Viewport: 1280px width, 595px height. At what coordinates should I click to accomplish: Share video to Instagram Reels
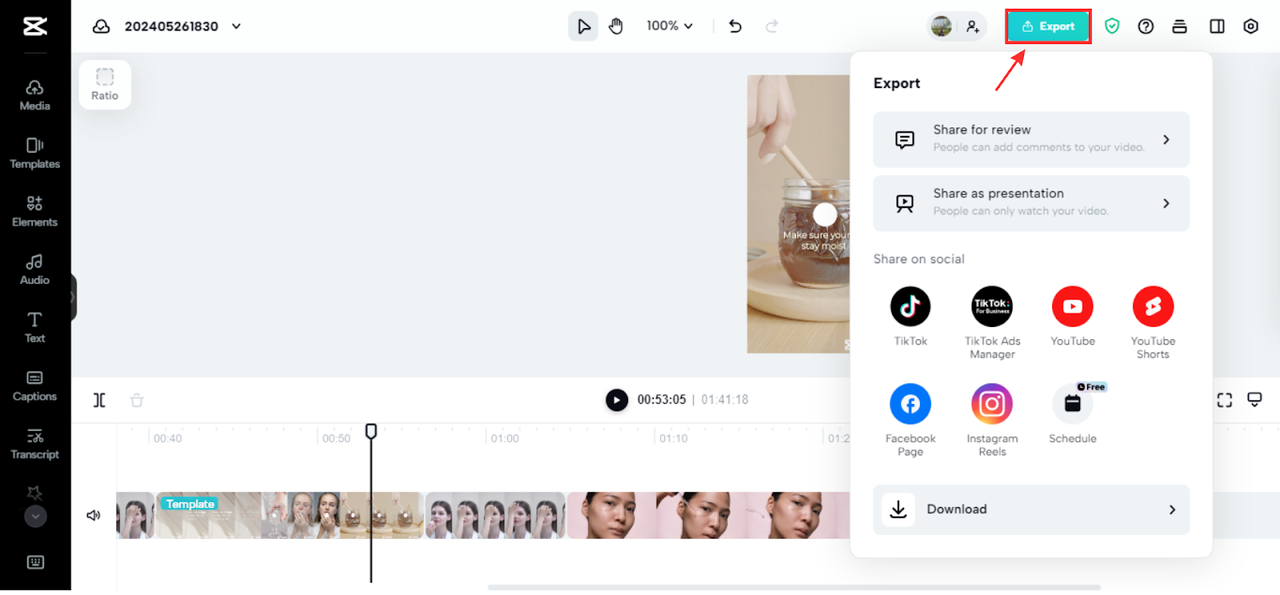tap(992, 420)
